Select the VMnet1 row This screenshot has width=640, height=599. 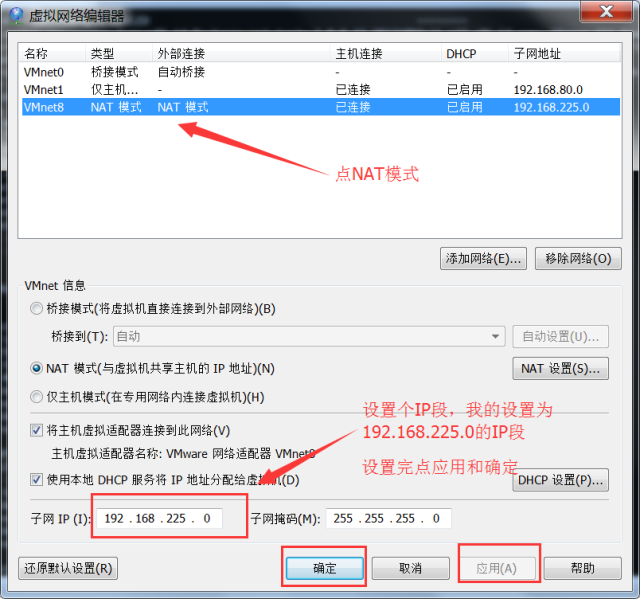pos(321,89)
